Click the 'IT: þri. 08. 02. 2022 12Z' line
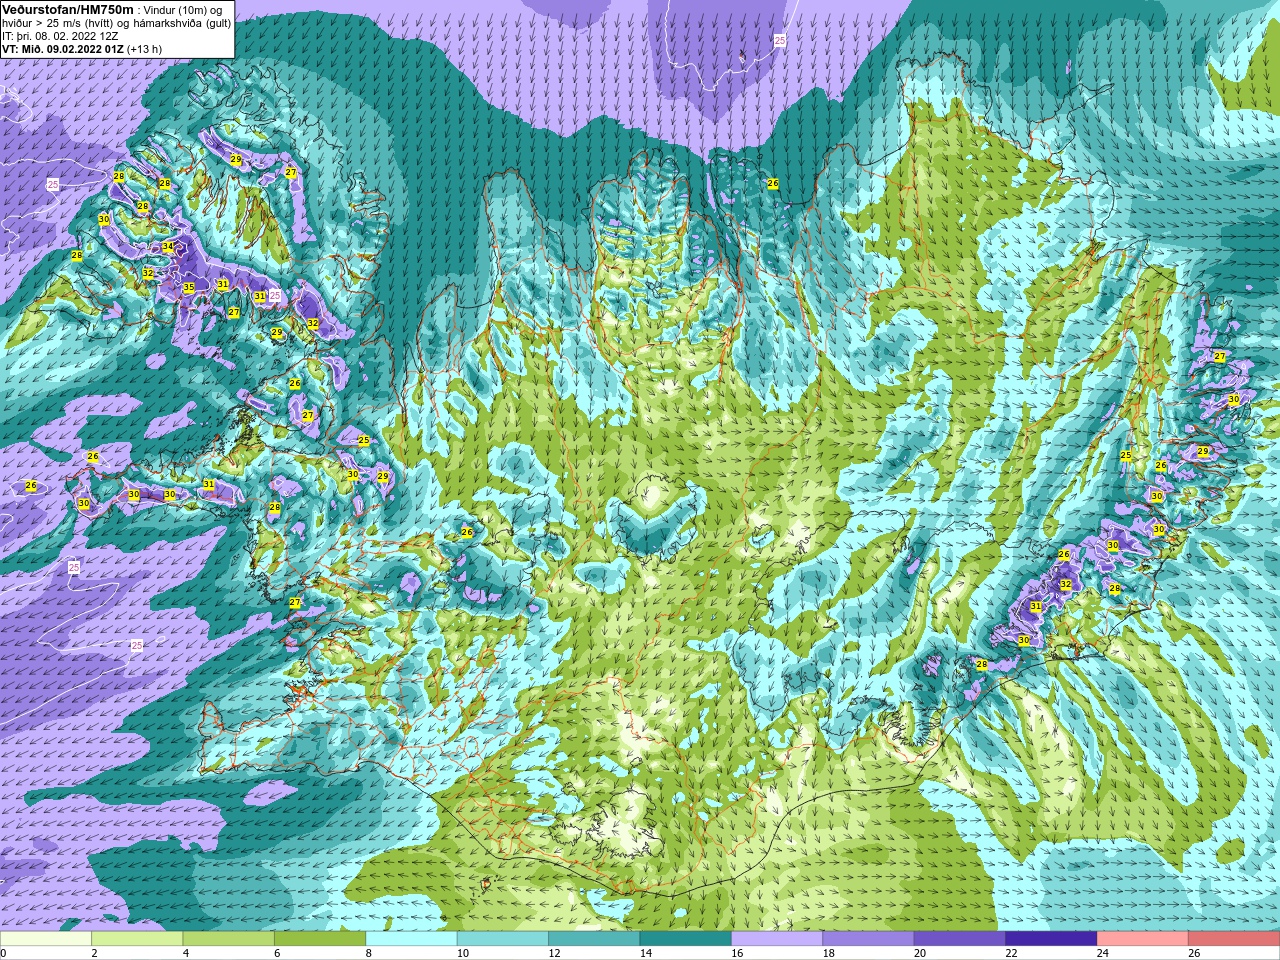 click(60, 36)
